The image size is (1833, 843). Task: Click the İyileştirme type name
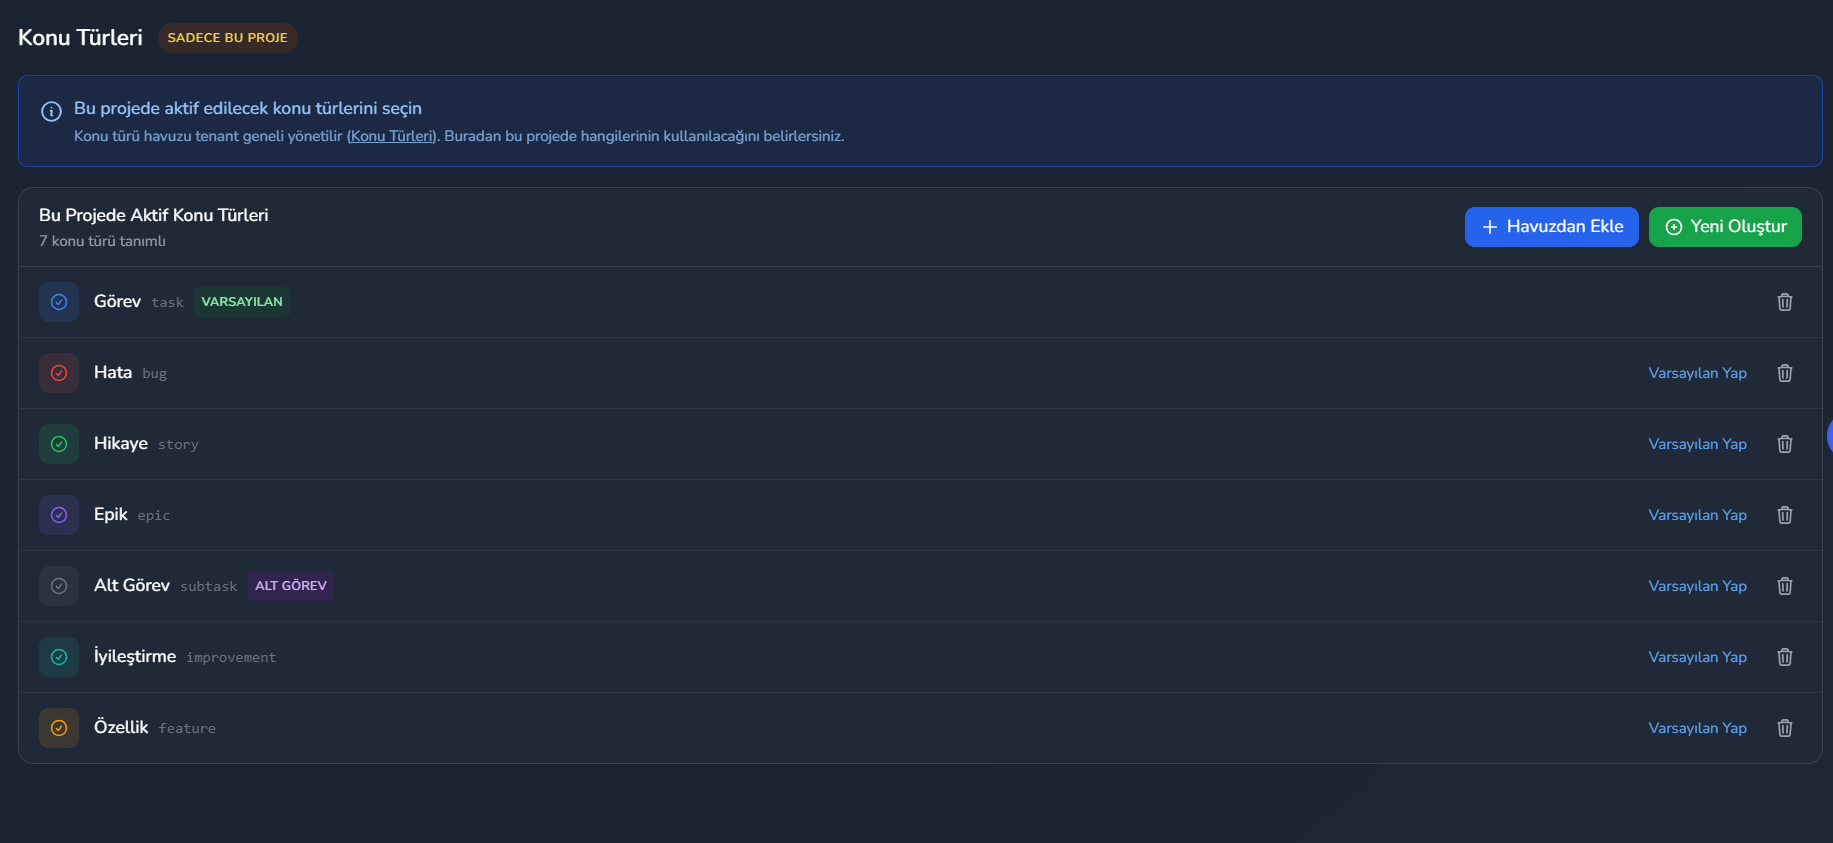[135, 657]
